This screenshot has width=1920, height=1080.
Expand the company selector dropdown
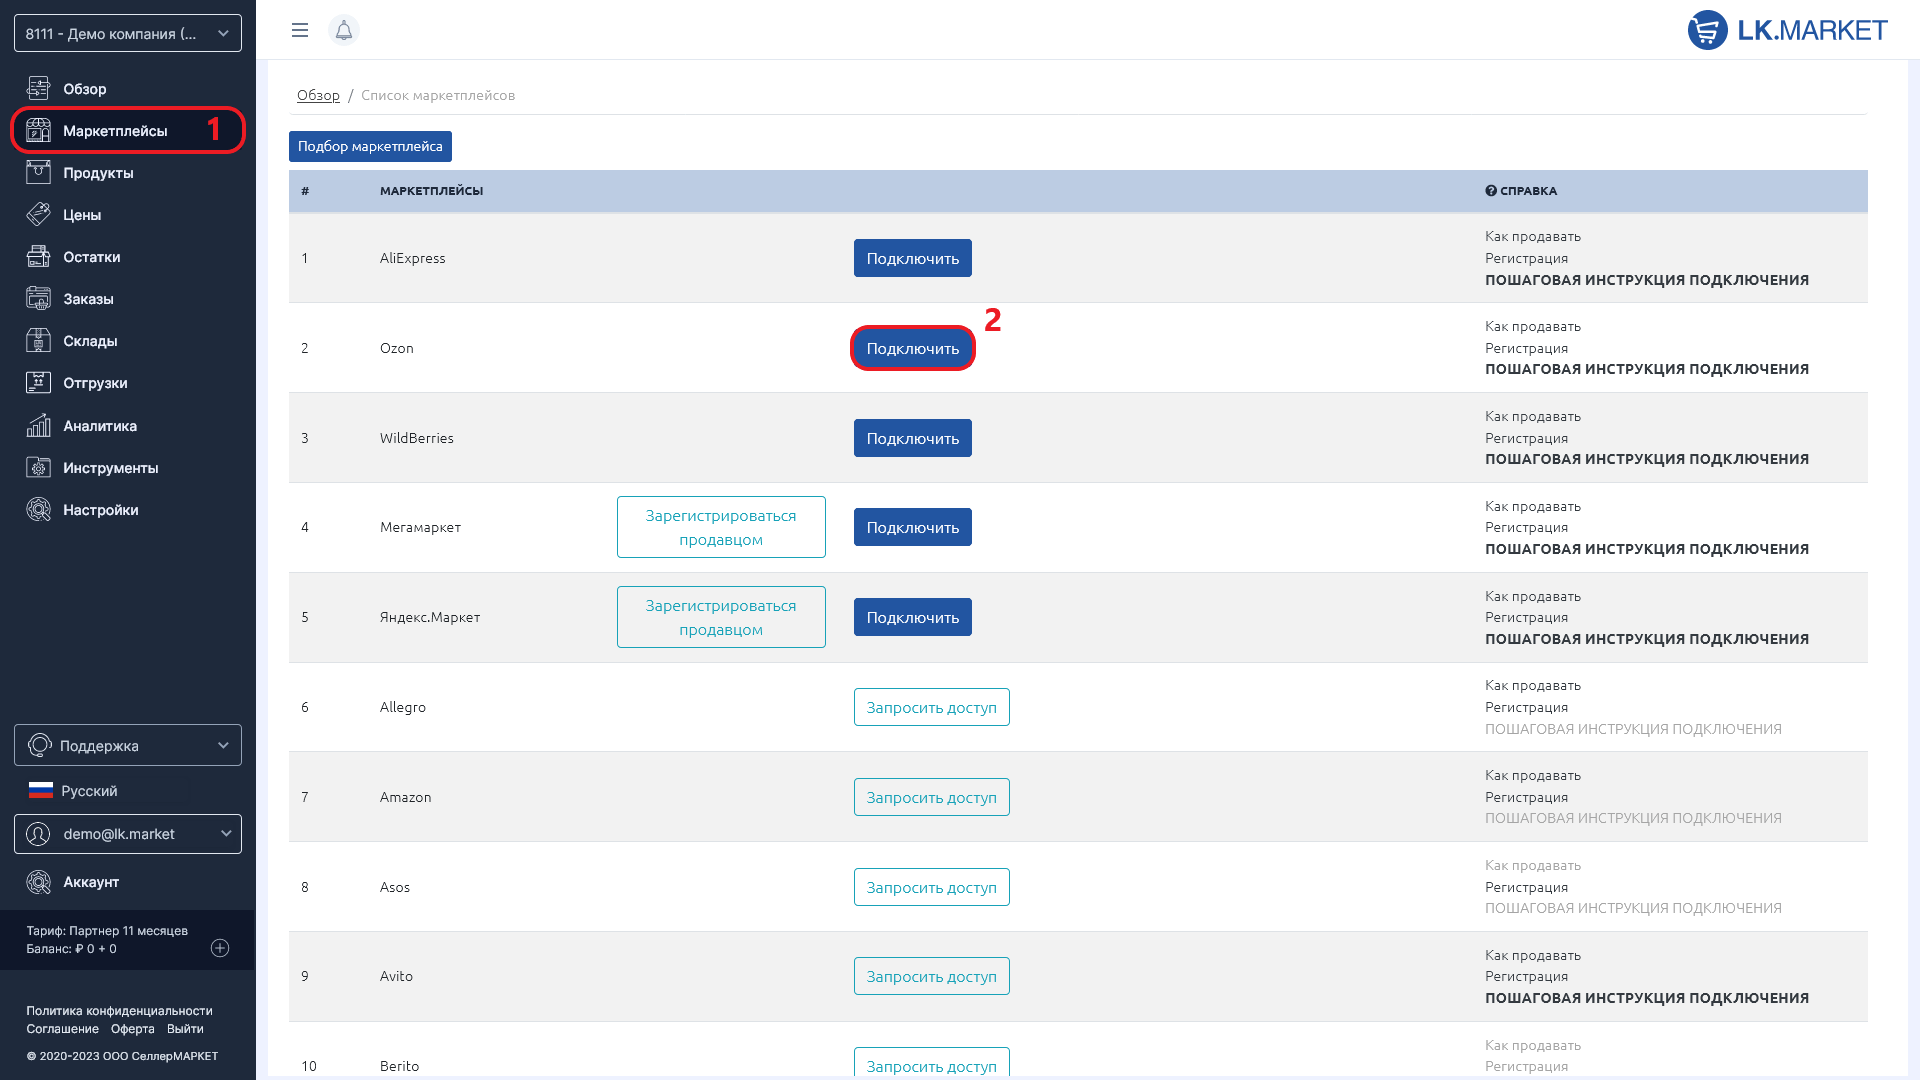point(128,33)
